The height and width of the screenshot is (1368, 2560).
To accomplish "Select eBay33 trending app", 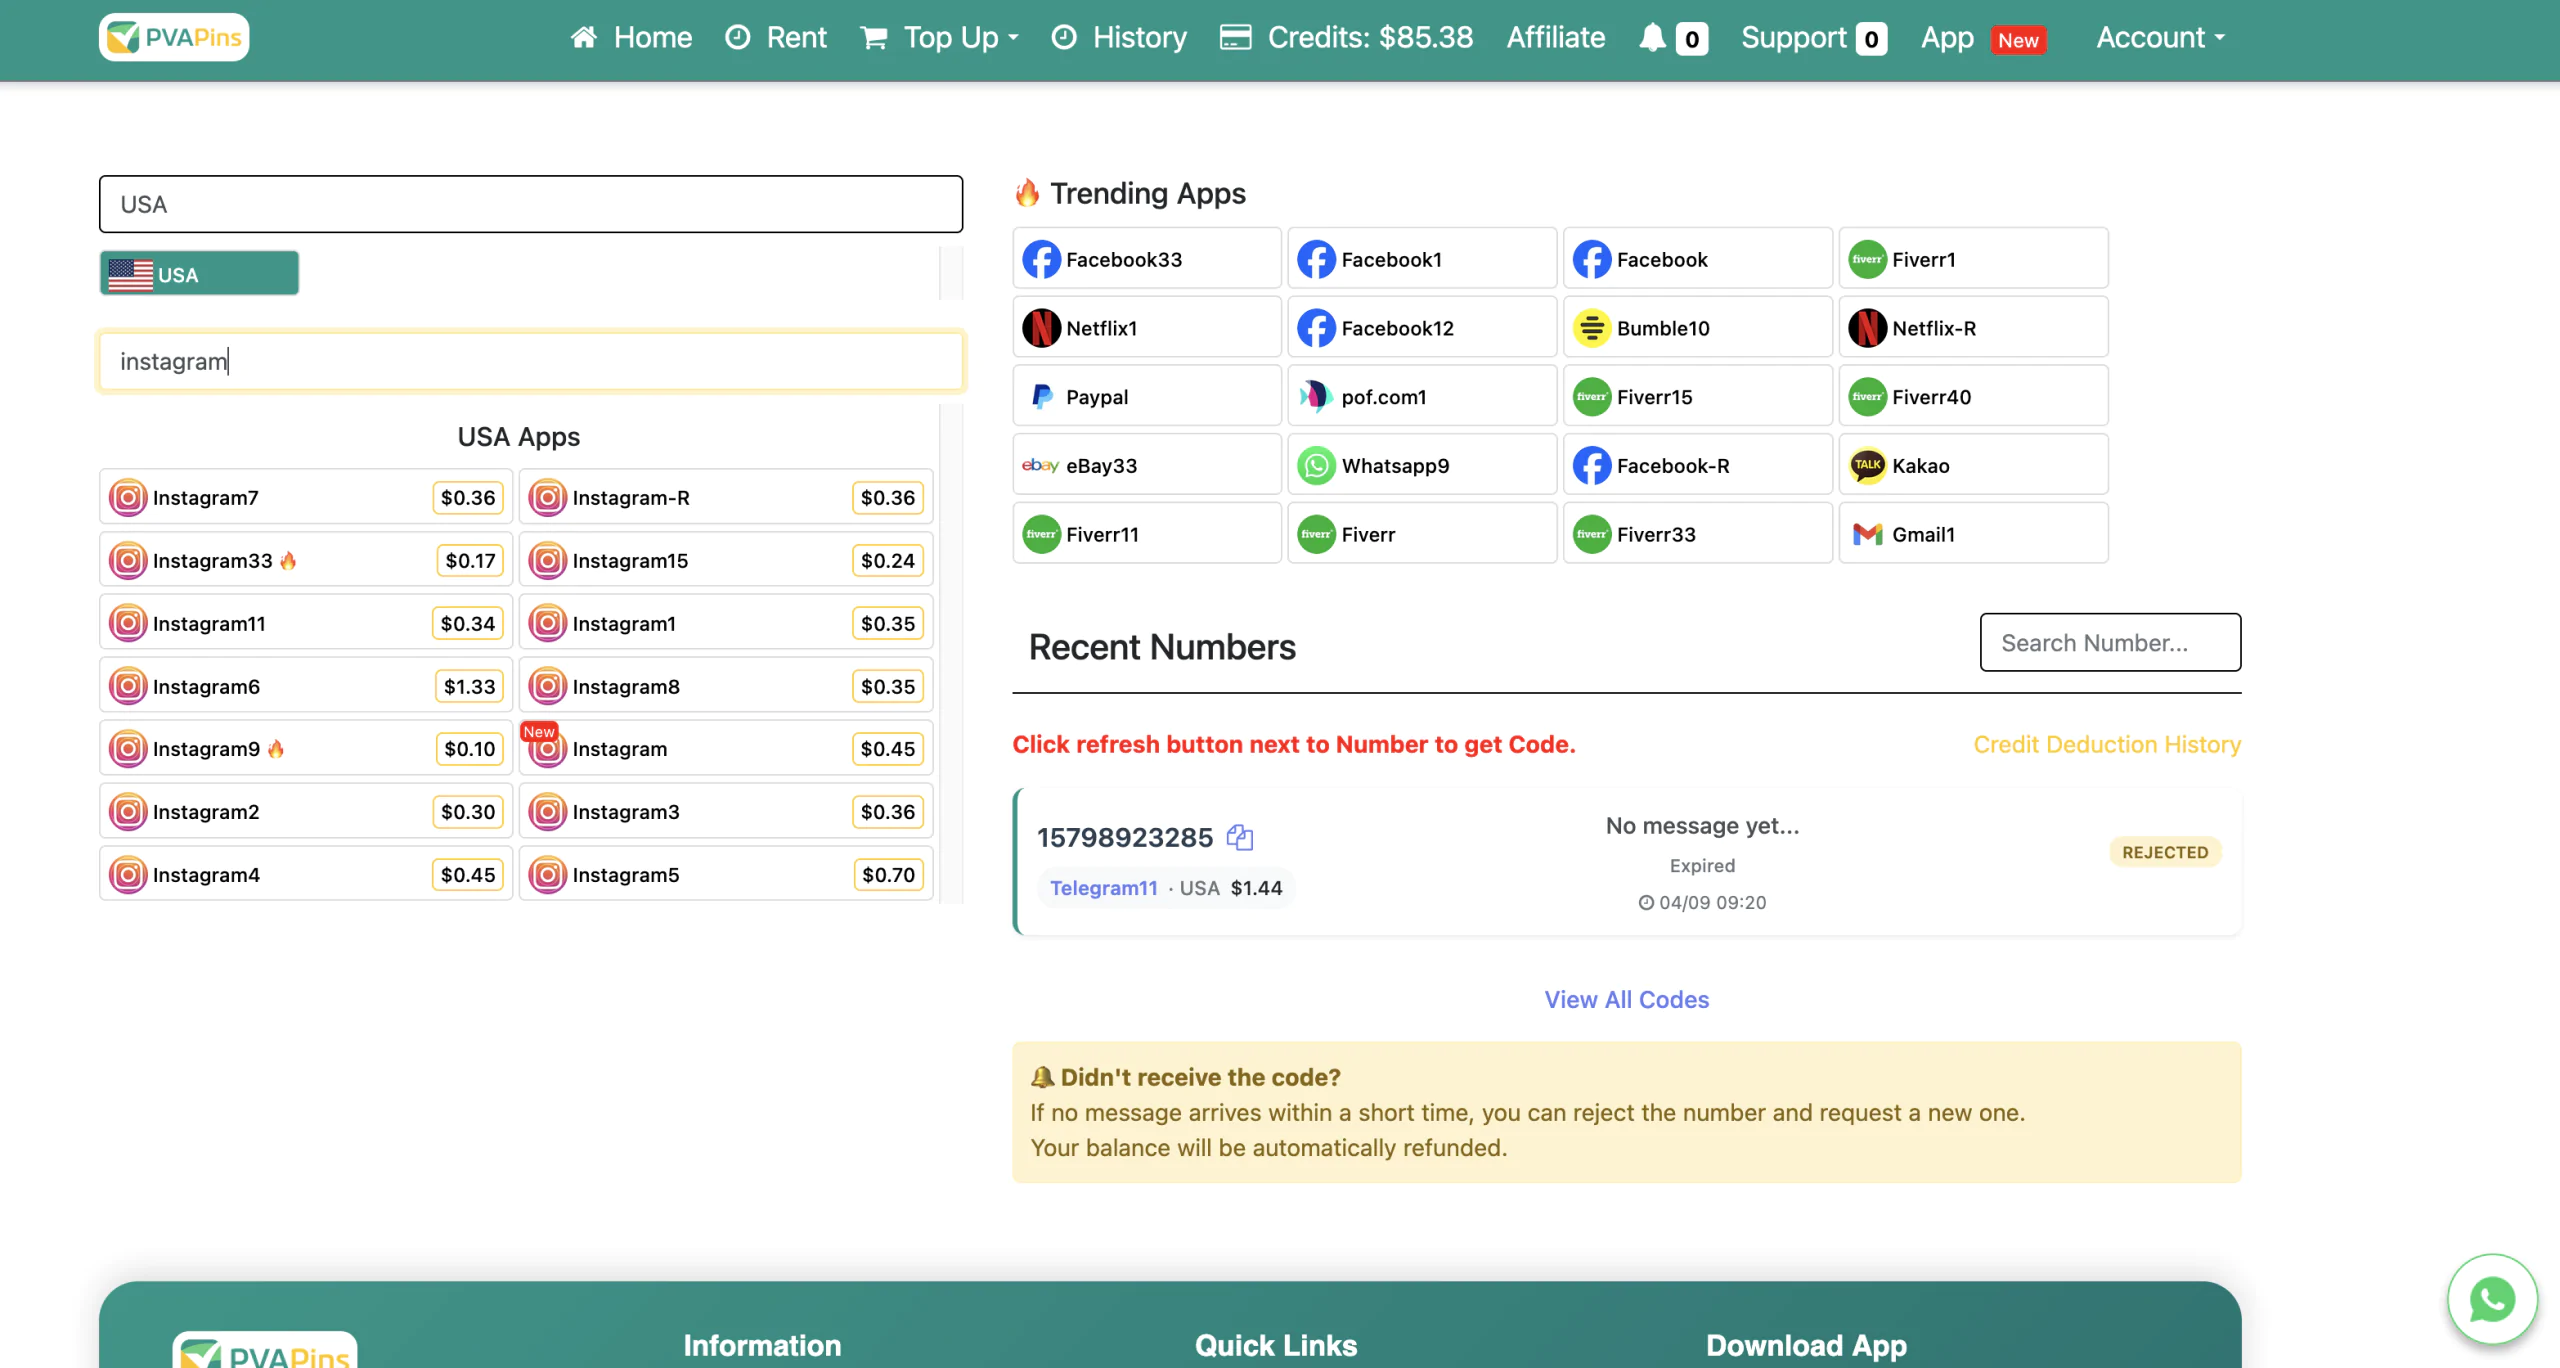I will (1147, 465).
